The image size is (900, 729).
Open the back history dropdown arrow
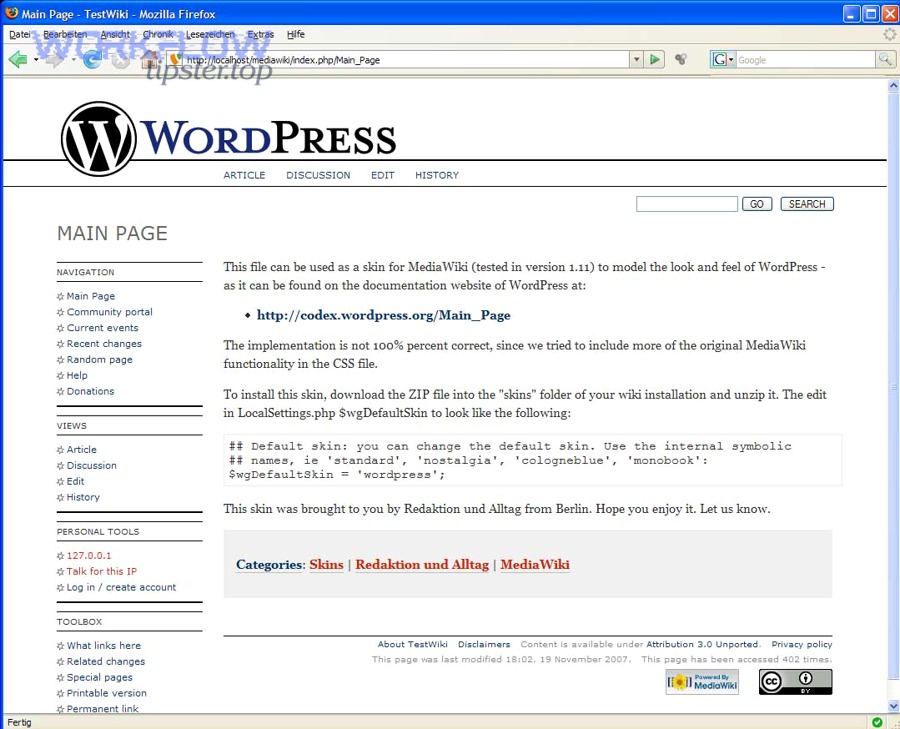36,59
